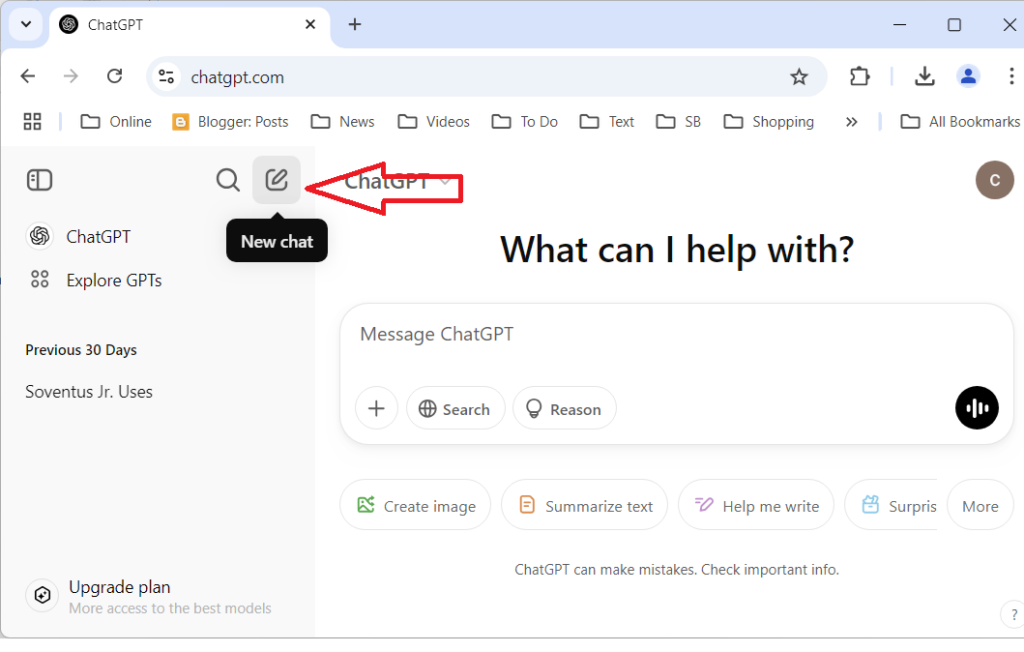Open the Extensions puzzle icon
Viewport: 1024px width, 652px height.
pyautogui.click(x=859, y=76)
